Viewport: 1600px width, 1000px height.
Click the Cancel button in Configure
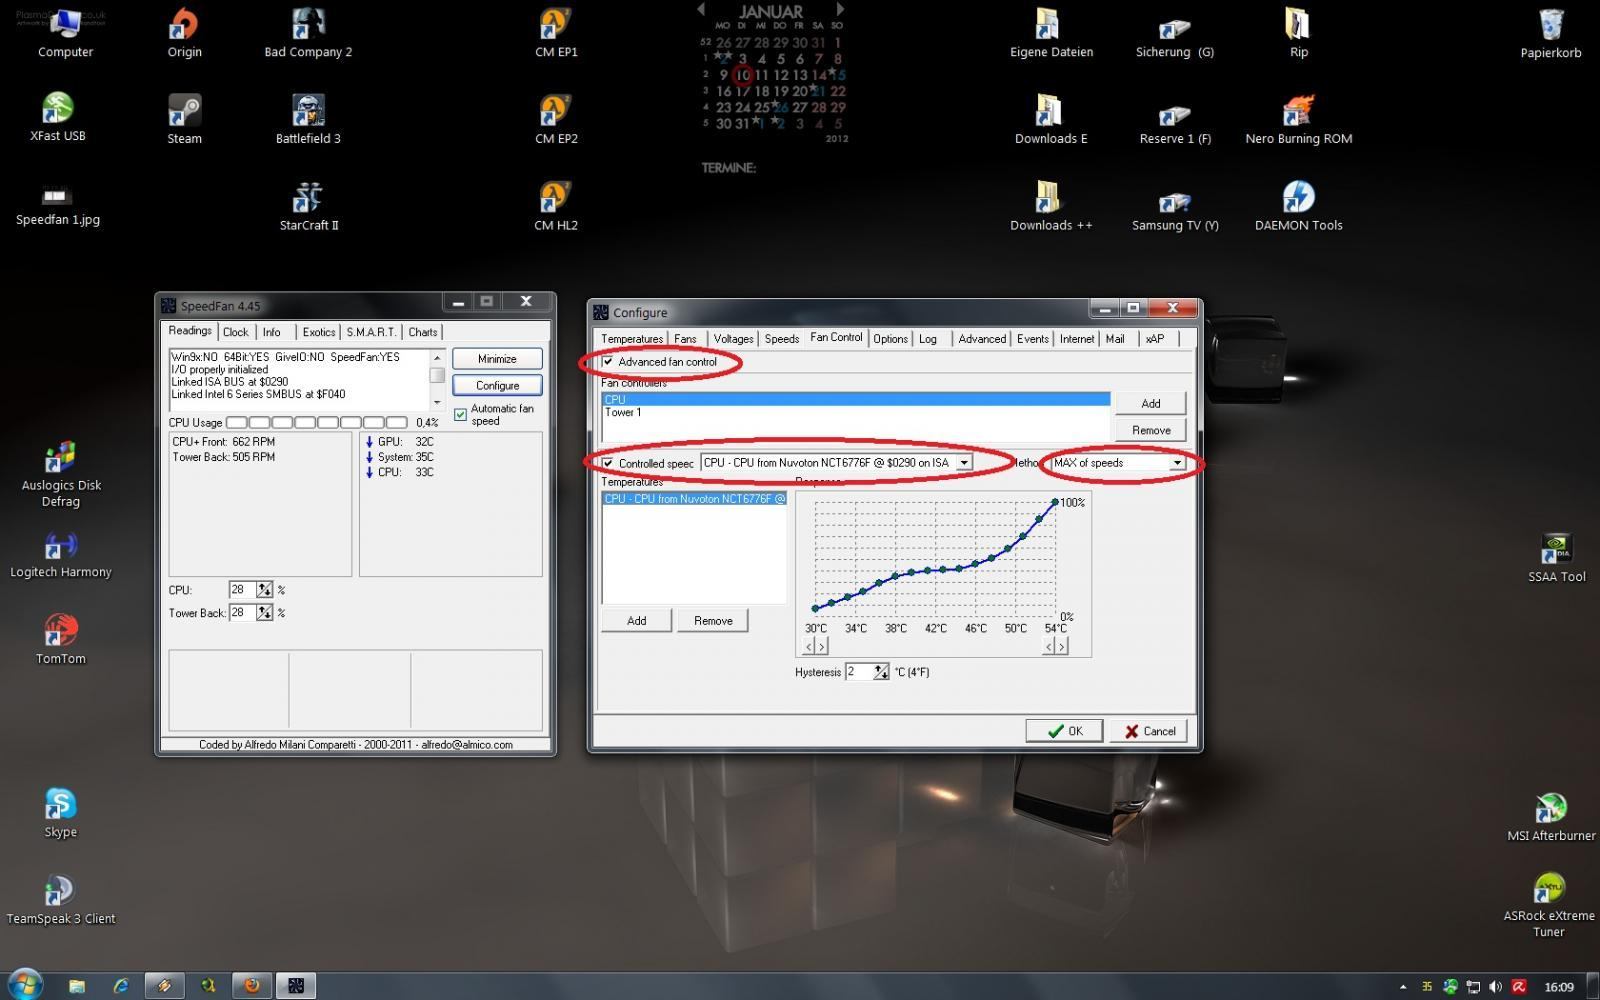(x=1149, y=731)
